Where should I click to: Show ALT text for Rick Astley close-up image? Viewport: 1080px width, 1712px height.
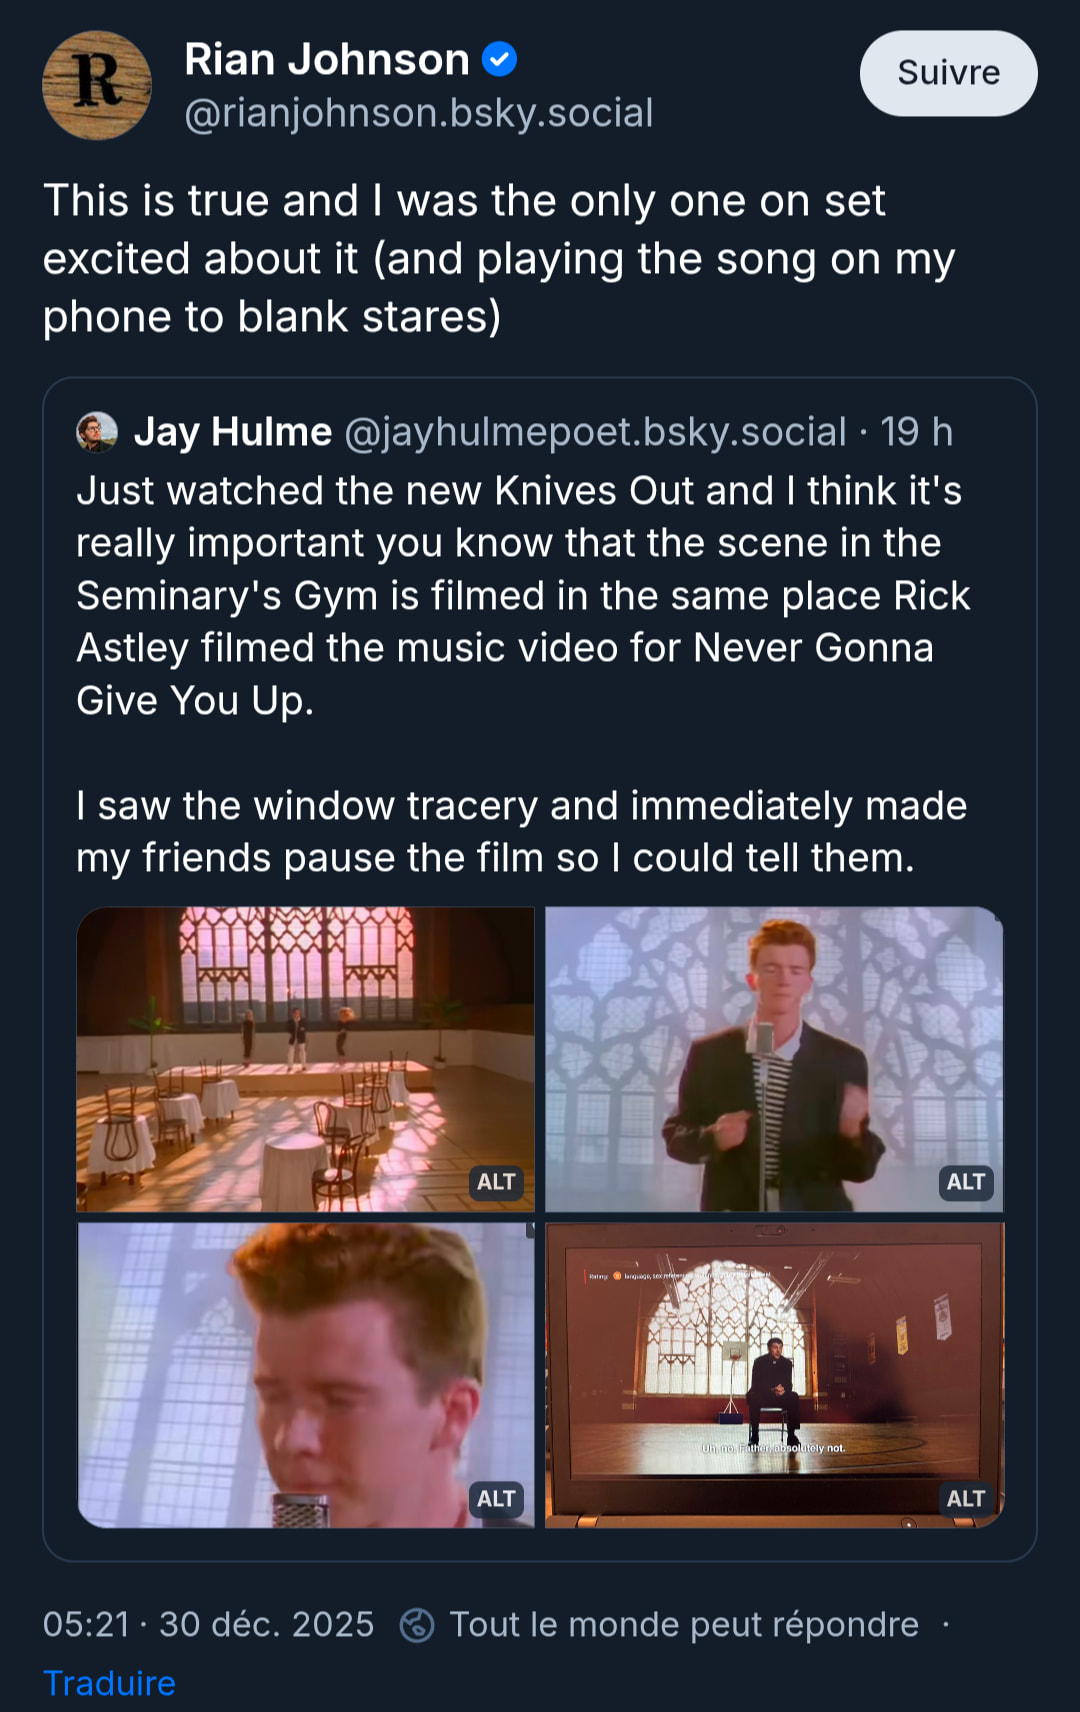[496, 1498]
